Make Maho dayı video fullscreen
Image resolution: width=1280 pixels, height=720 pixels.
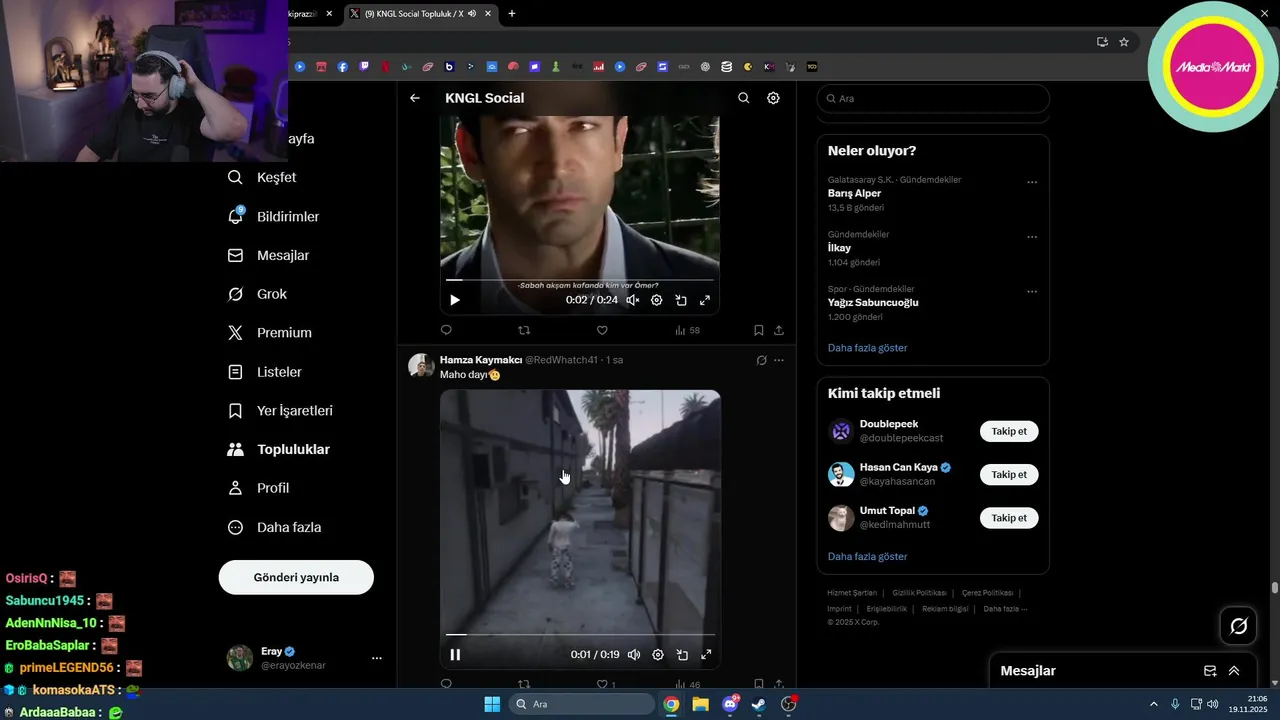click(x=706, y=655)
